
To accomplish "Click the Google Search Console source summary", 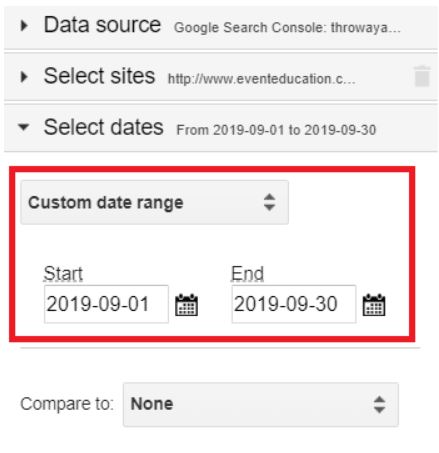I will [287, 28].
